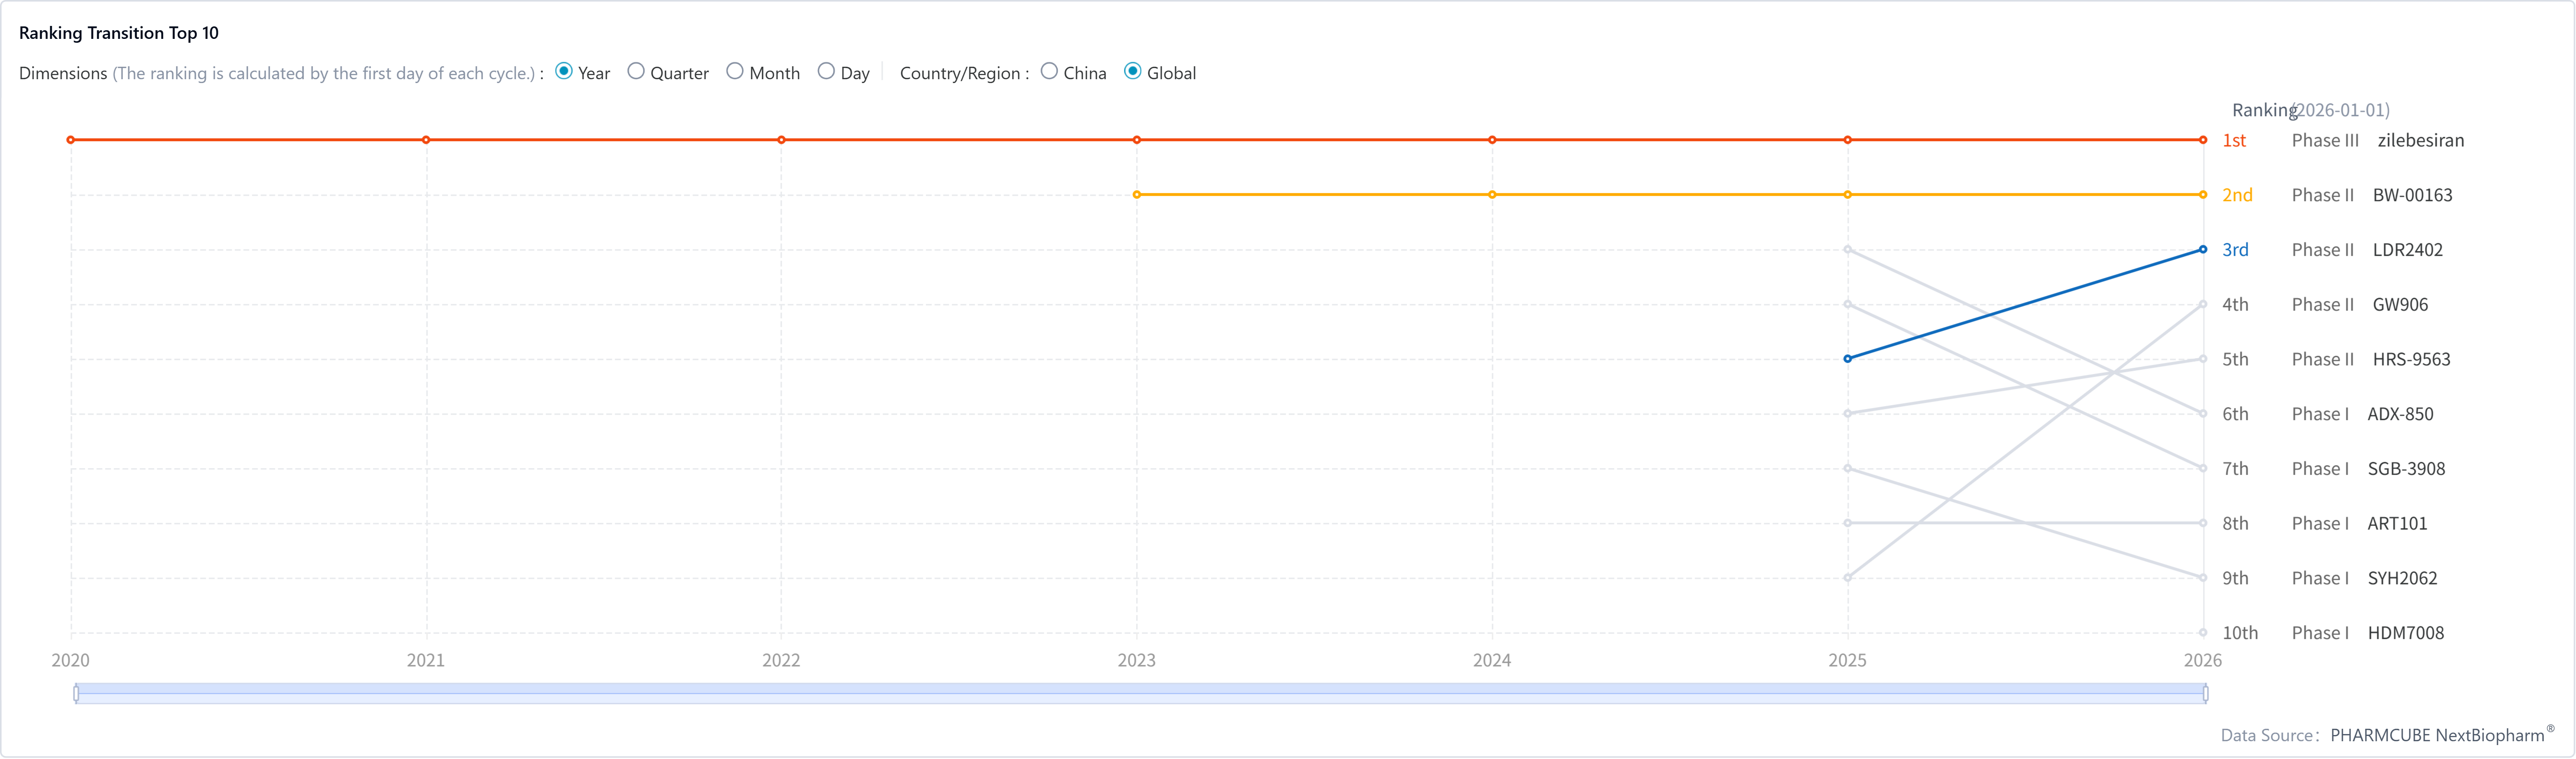Viewport: 2576px width, 759px height.
Task: Switch Country/Region to China
Action: coord(1049,72)
